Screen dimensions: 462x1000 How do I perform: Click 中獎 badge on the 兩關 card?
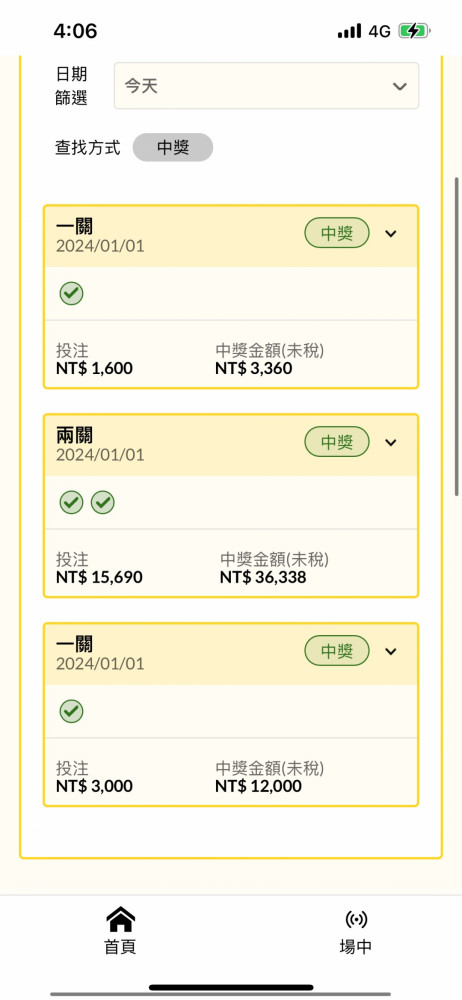pos(337,442)
